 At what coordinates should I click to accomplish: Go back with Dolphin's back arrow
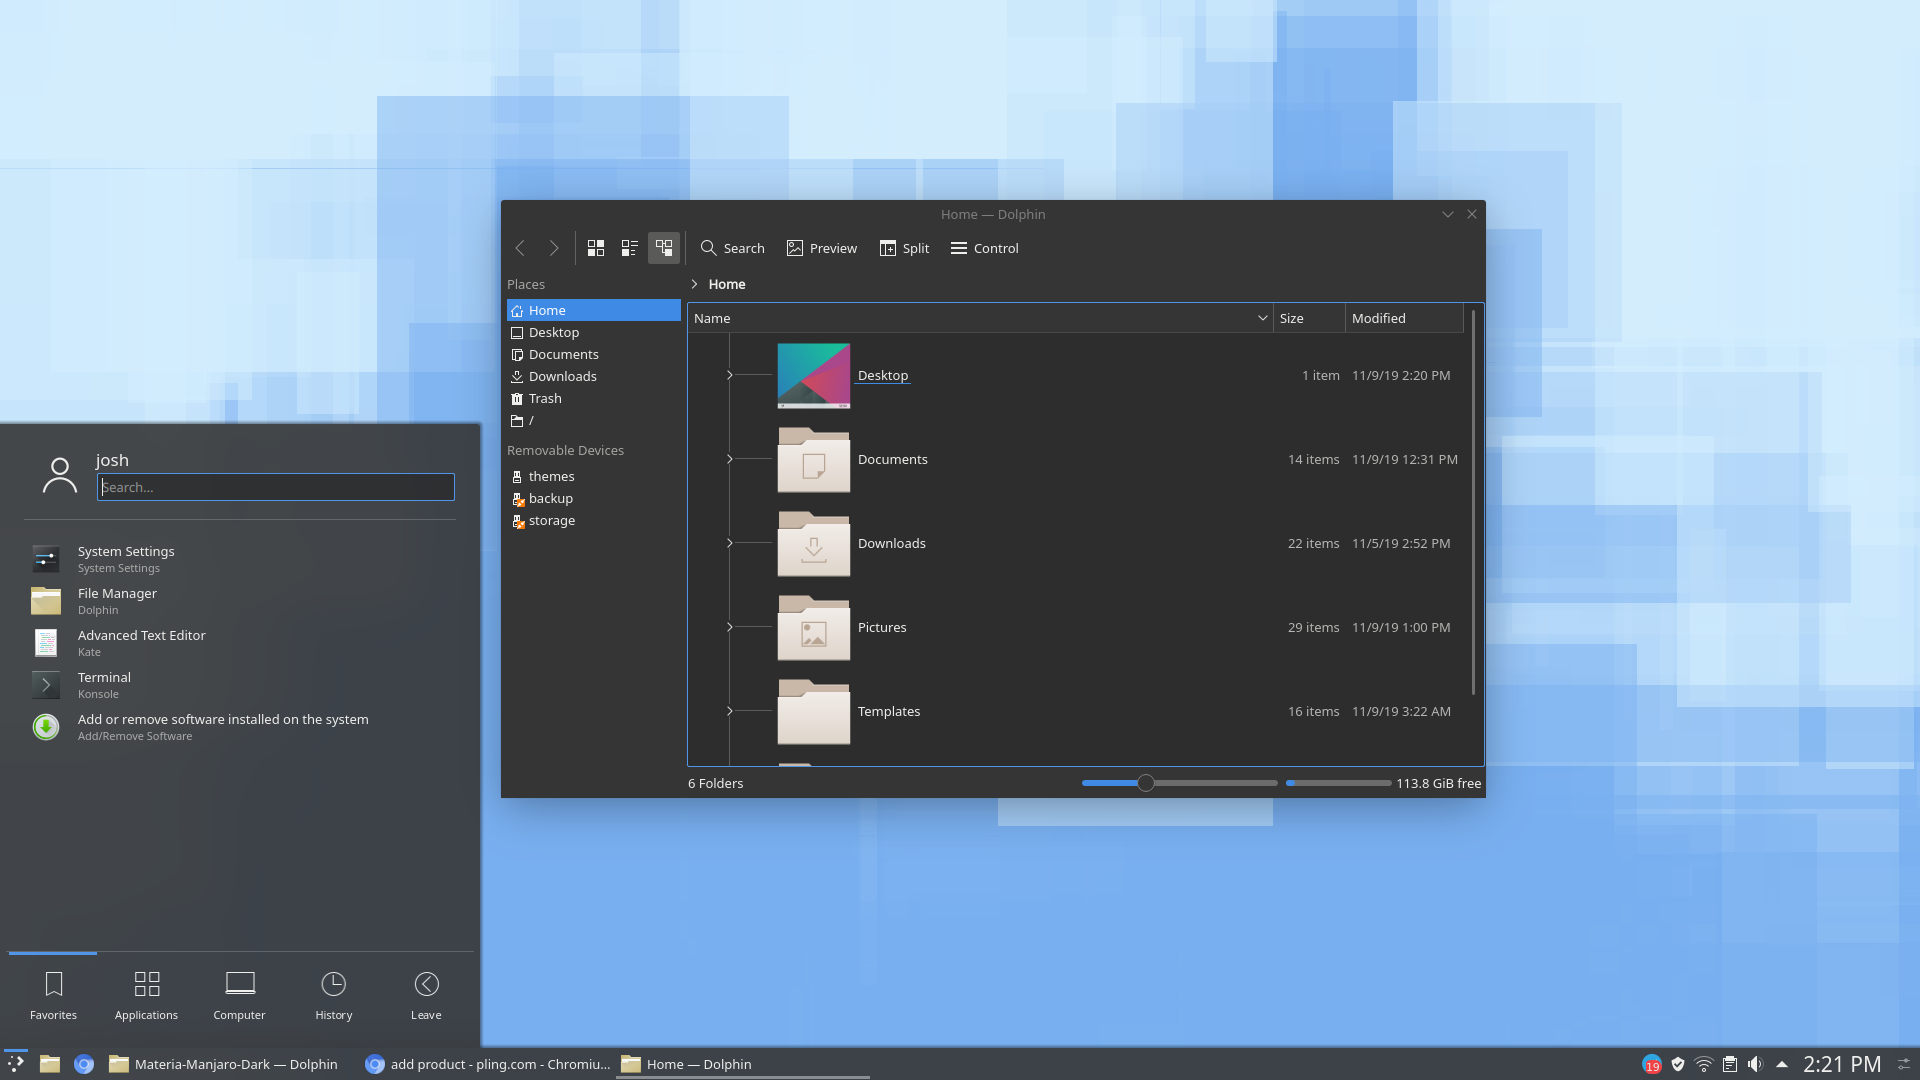[x=520, y=248]
